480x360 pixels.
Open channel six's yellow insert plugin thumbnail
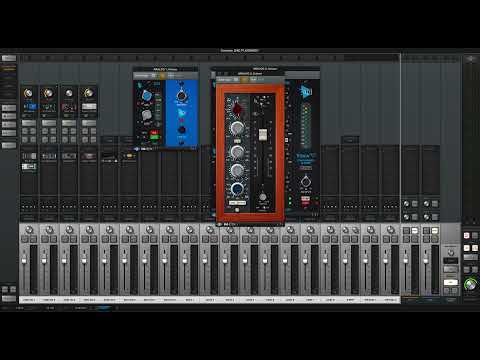(129, 156)
